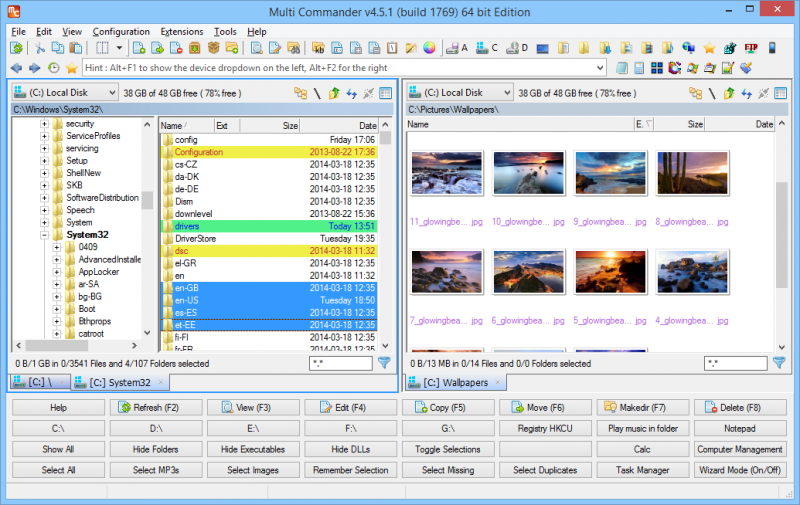The height and width of the screenshot is (505, 800).
Task: Click folder tree horizontal scrollbar thumb
Action: pyautogui.click(x=57, y=345)
